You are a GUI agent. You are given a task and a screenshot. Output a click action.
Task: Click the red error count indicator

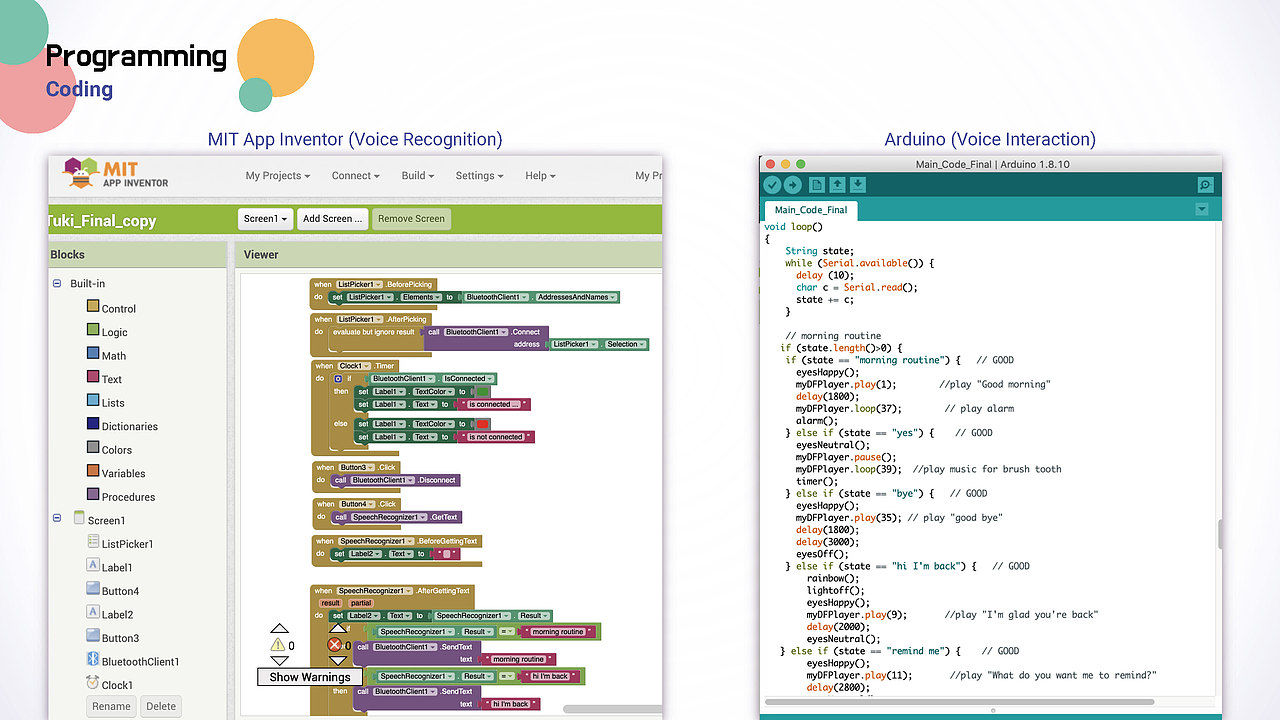(x=335, y=646)
